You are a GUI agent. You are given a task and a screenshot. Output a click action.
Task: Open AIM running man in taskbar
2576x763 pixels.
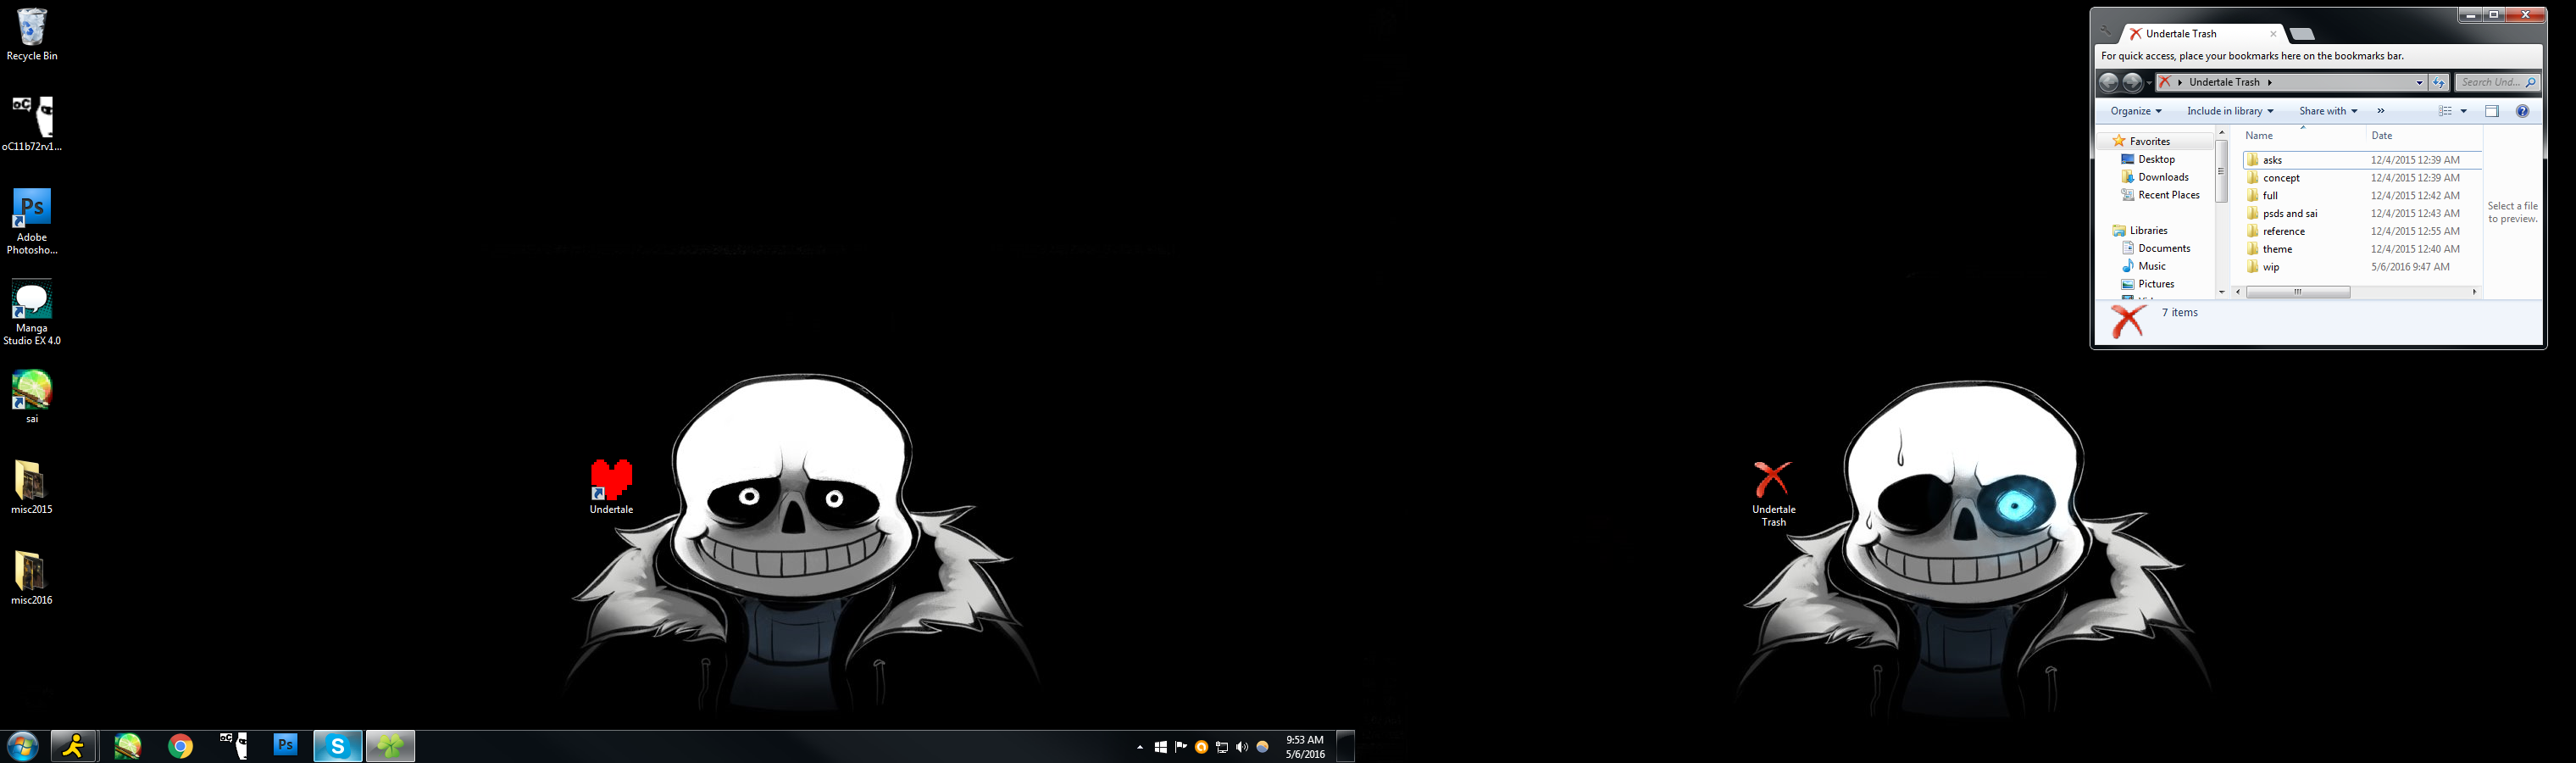(74, 746)
